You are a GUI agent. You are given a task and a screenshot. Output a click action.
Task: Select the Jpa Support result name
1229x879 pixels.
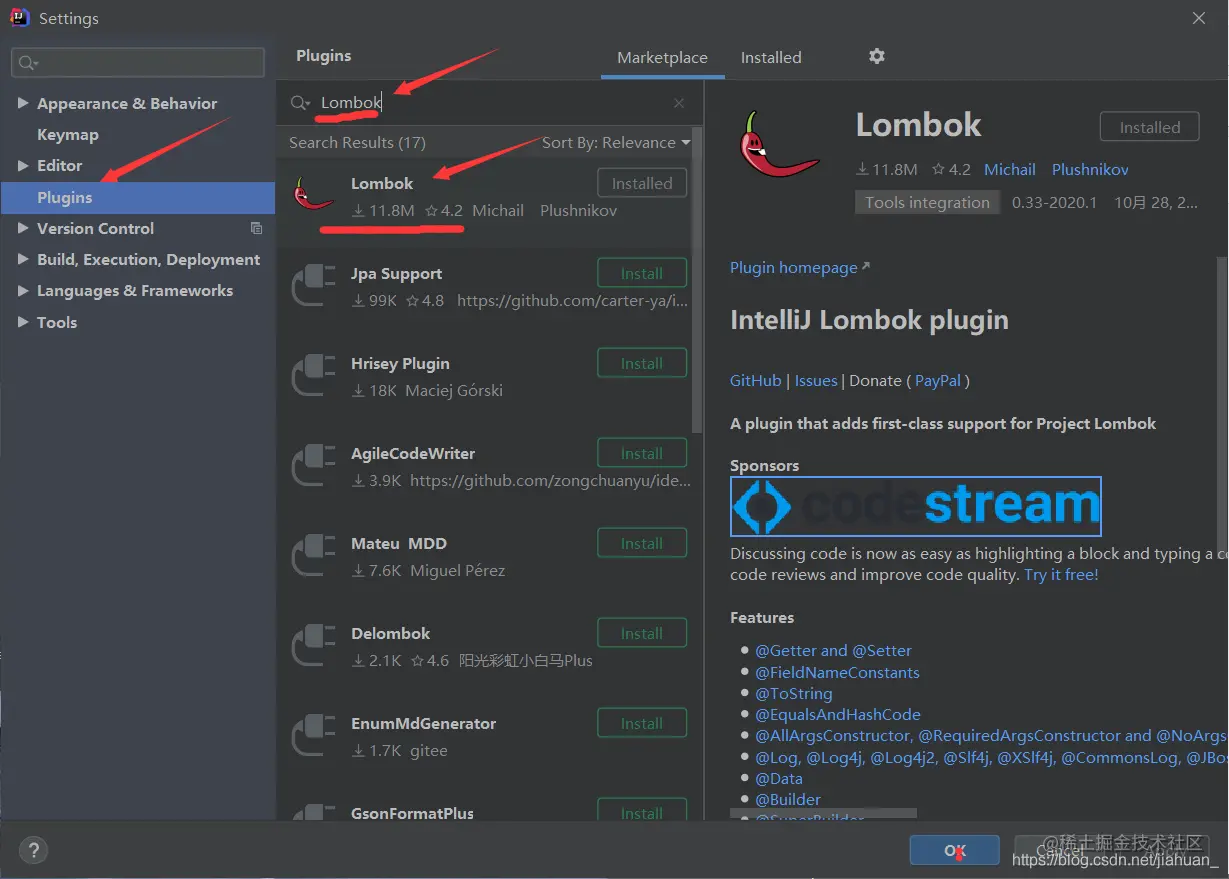coord(396,273)
